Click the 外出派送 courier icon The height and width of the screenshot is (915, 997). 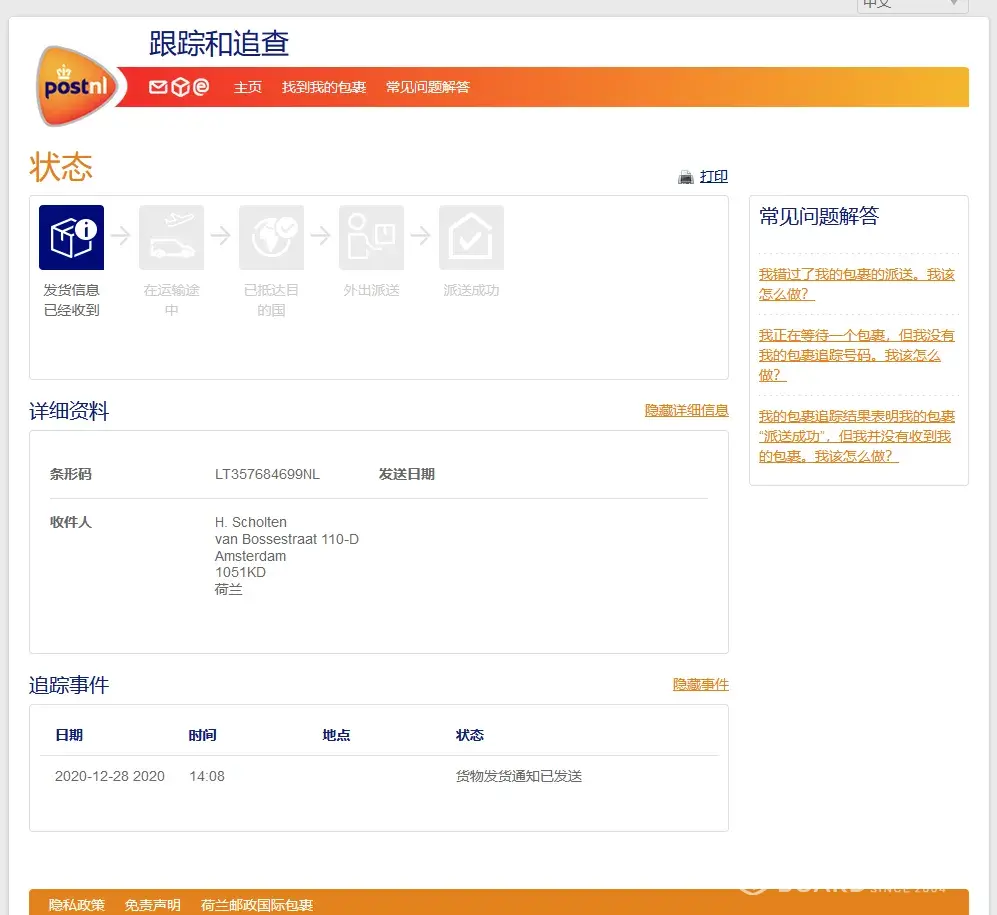click(371, 238)
